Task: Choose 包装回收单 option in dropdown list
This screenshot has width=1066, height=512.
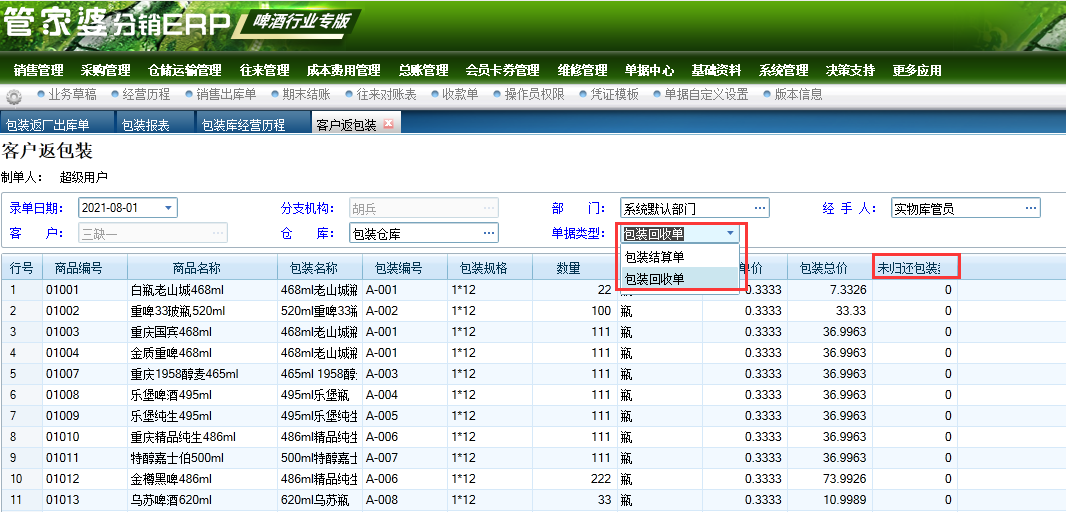Action: pos(678,278)
